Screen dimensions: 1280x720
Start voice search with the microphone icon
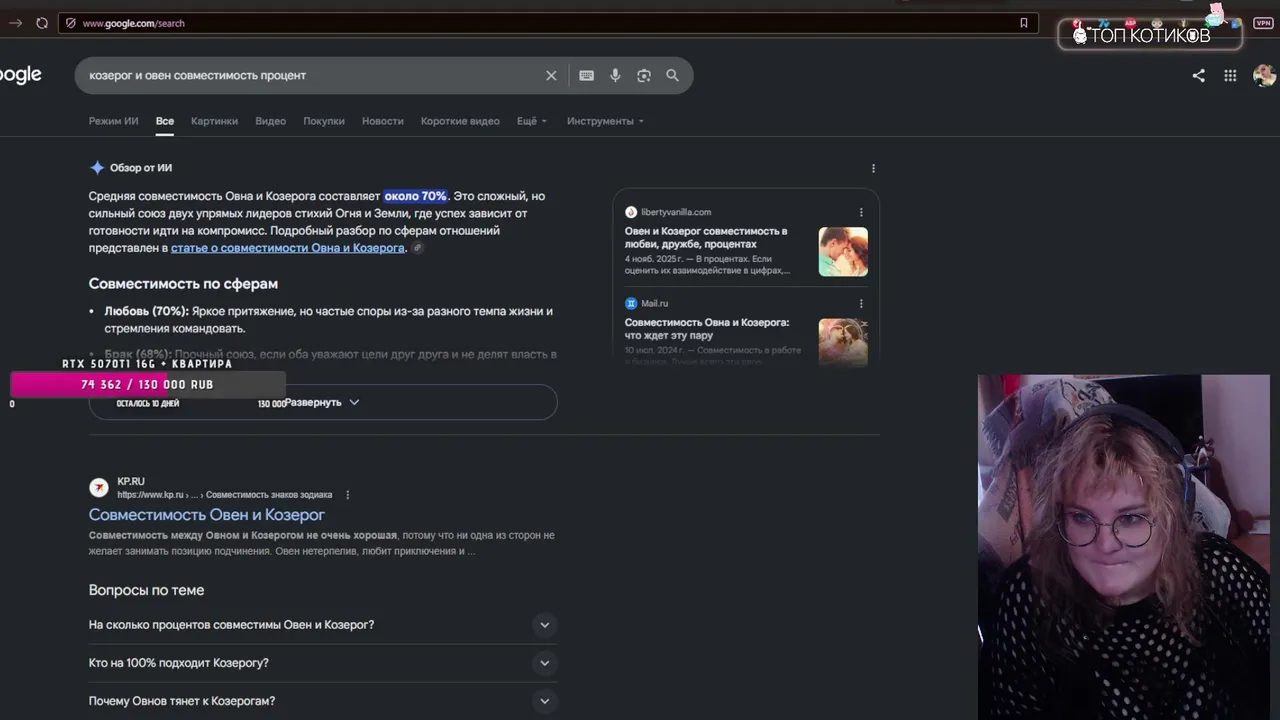[615, 75]
